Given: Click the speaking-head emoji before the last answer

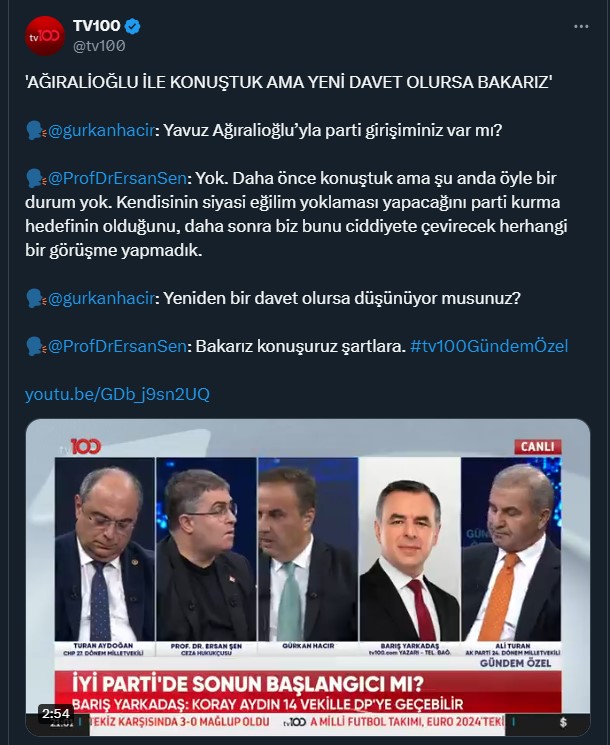Looking at the screenshot, I should (x=36, y=346).
